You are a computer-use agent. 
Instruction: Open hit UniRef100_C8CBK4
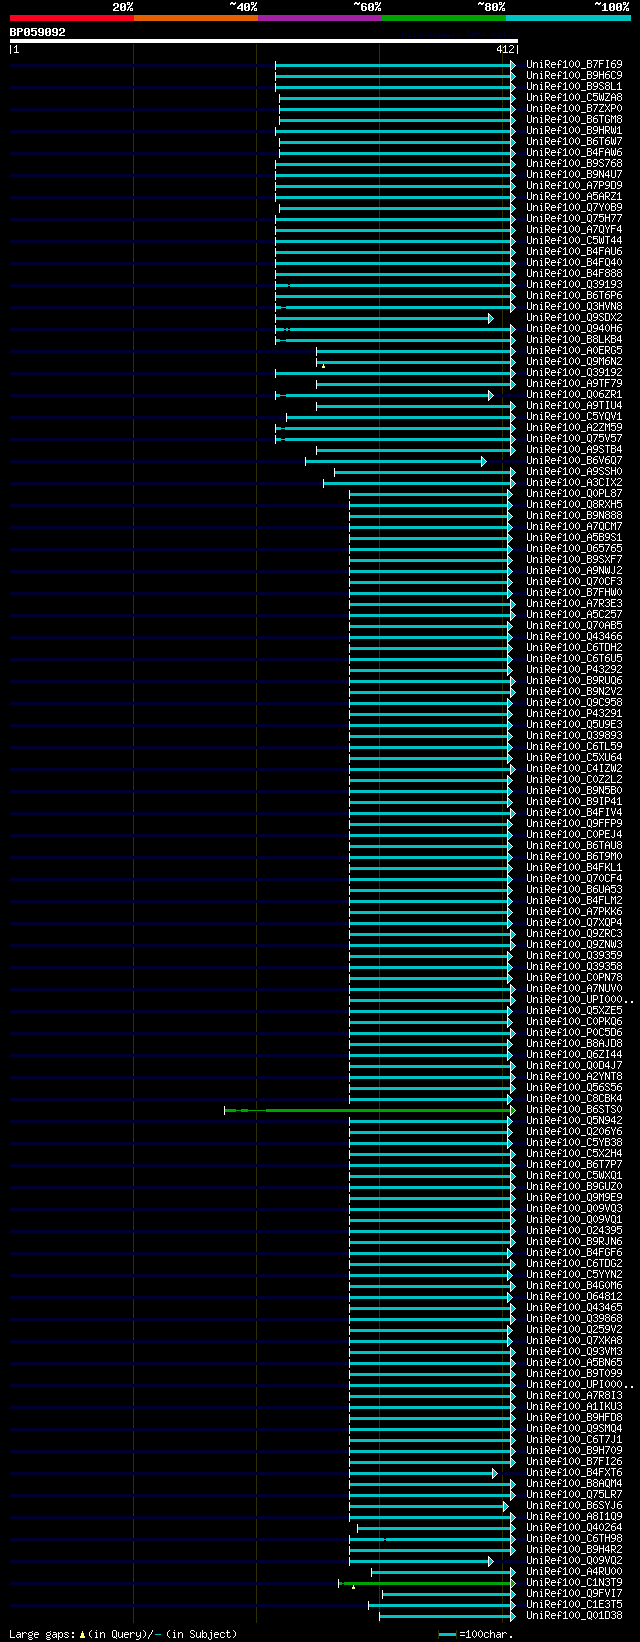pos(574,1098)
